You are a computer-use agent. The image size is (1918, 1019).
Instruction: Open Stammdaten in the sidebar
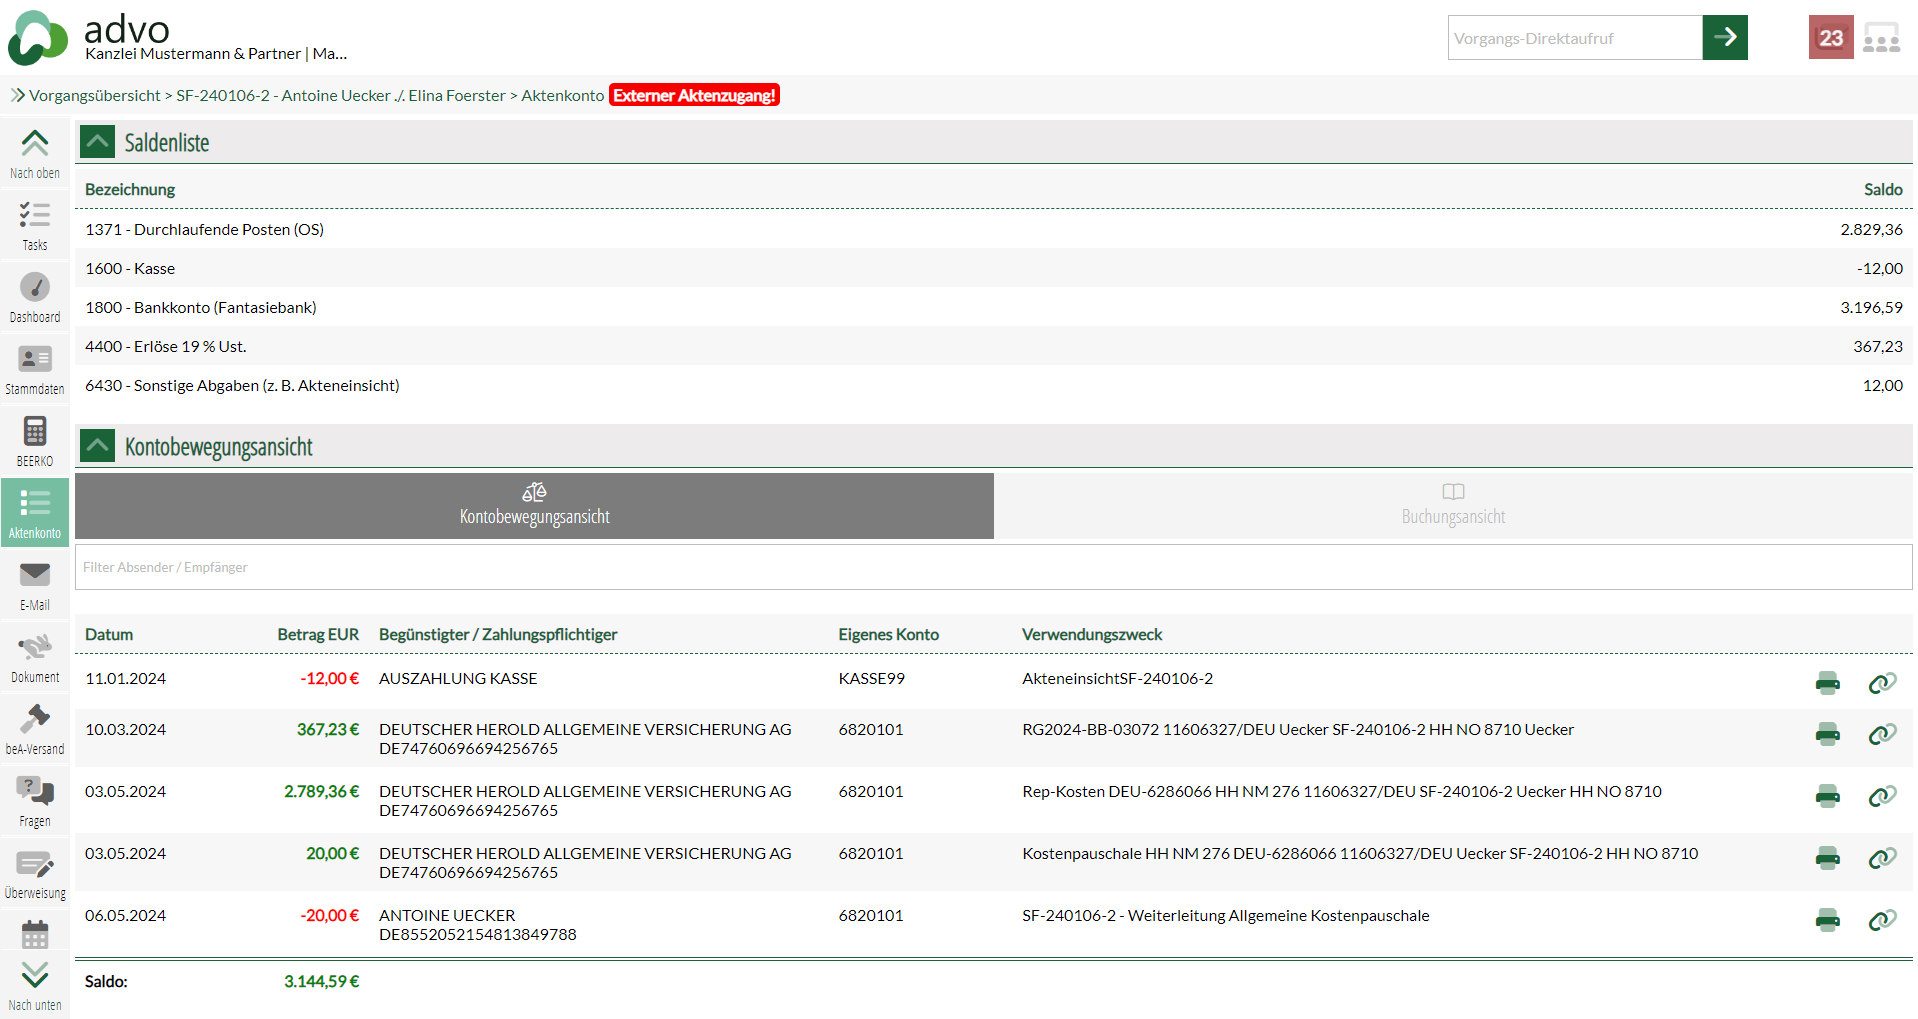pos(35,369)
